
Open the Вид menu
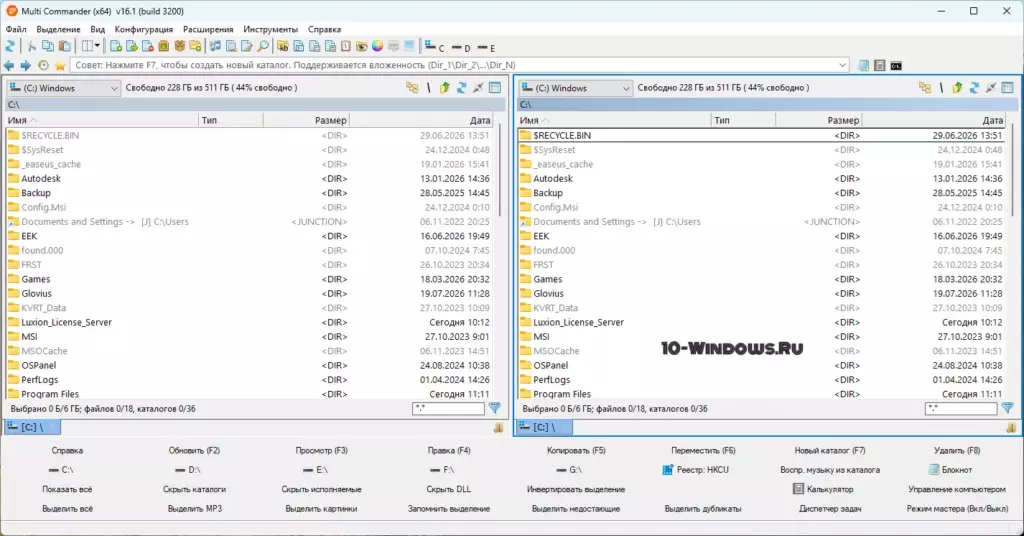tap(97, 29)
